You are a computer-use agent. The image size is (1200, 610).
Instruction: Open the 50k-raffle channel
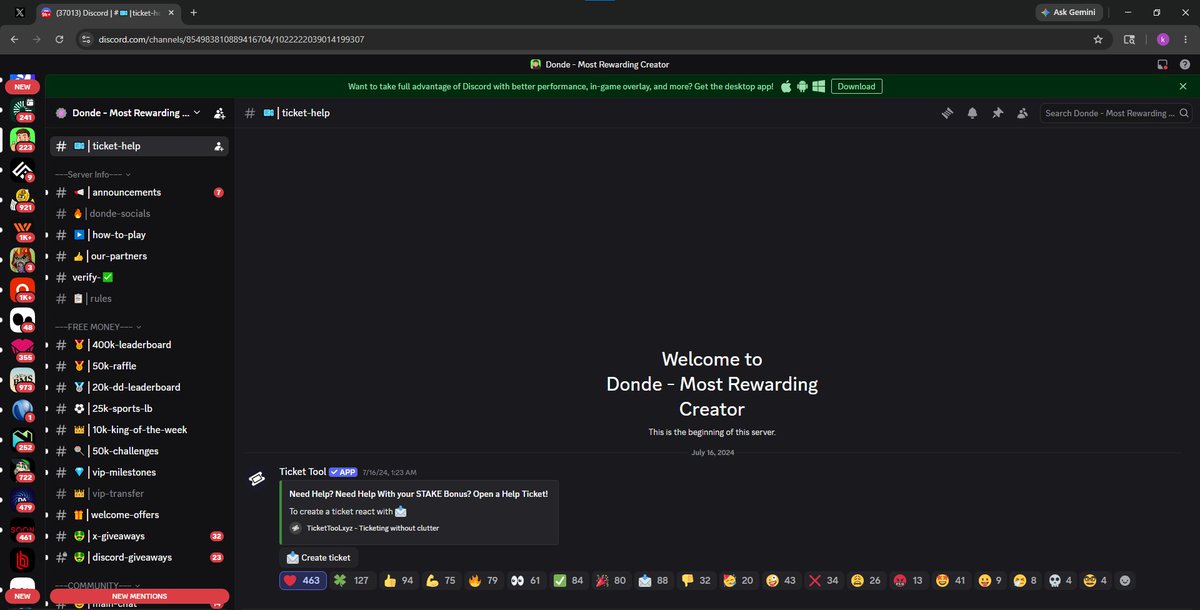140,366
